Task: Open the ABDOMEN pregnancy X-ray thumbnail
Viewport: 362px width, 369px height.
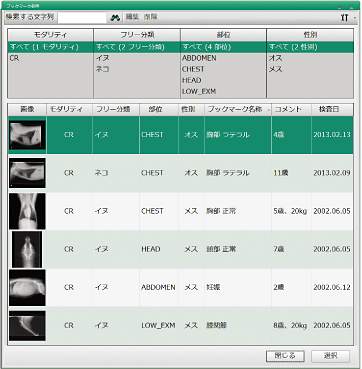Action: 27,288
